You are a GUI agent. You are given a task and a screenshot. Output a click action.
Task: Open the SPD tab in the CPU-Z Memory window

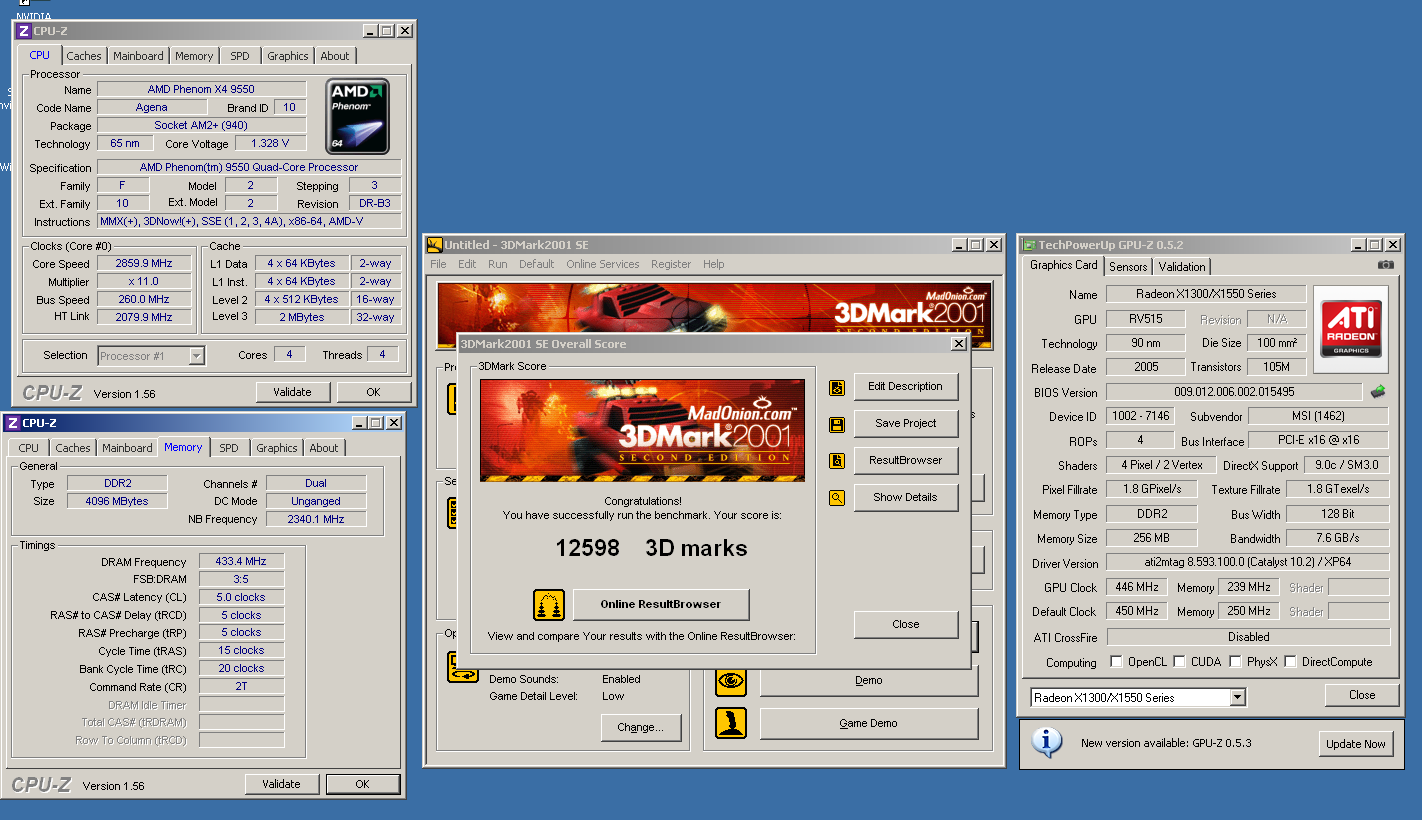[229, 448]
